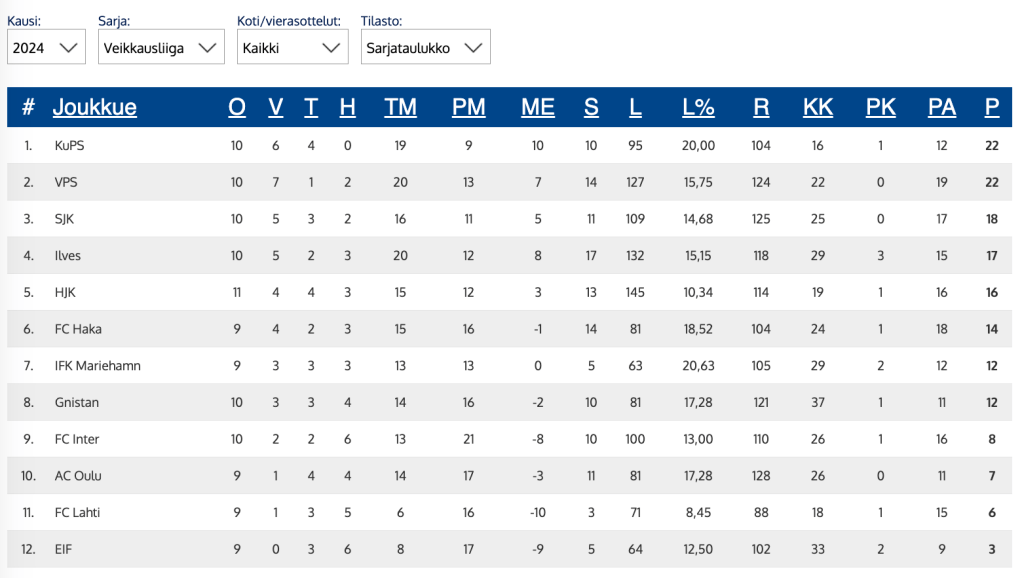Select the IFK Mariehamn team row
1022x578 pixels.
[x=97, y=366]
